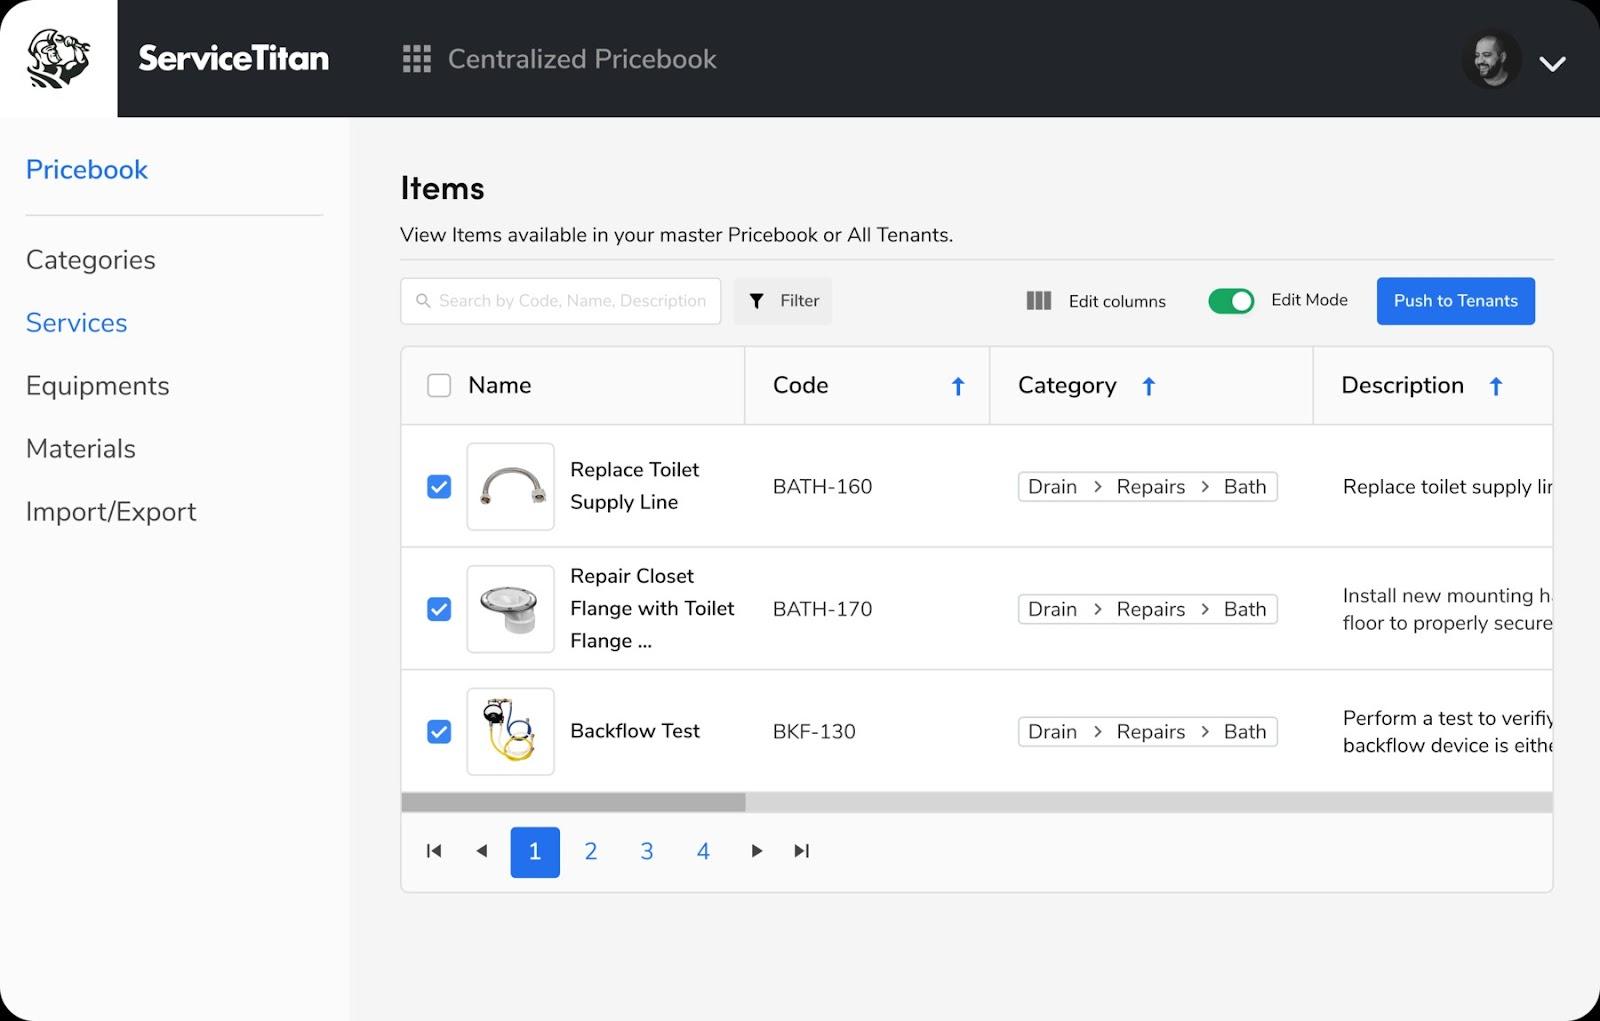Select all items via header checkbox

(439, 385)
